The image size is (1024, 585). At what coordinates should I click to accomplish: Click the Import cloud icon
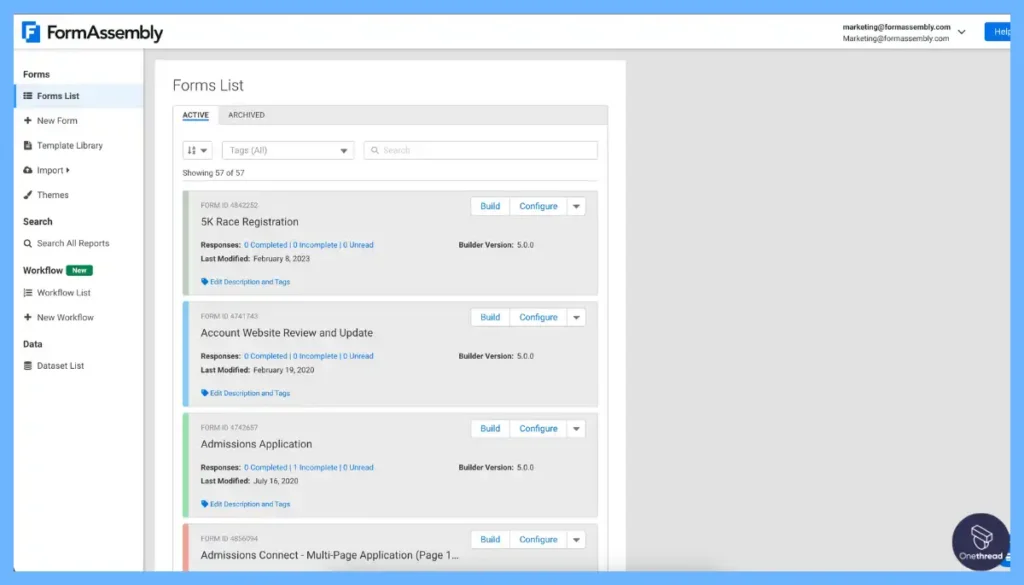tap(27, 170)
